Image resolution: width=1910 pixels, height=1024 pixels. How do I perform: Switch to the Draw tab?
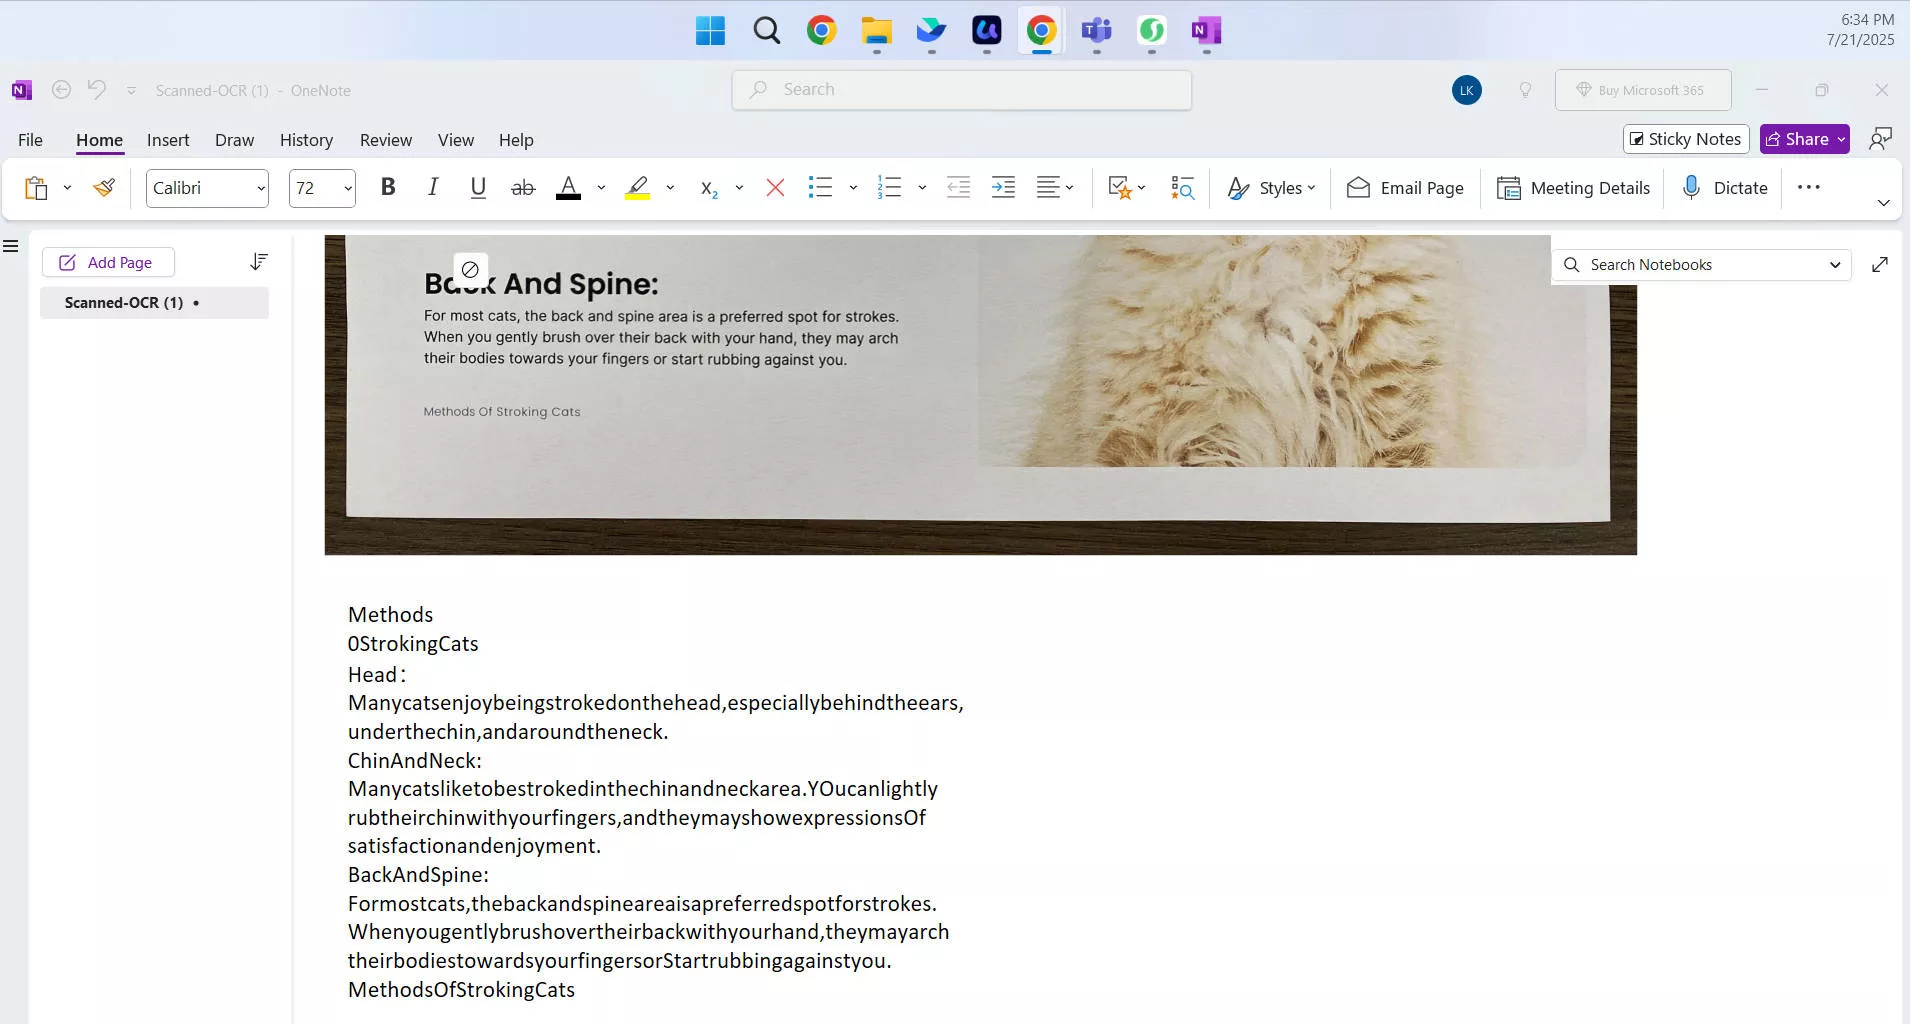coord(235,140)
